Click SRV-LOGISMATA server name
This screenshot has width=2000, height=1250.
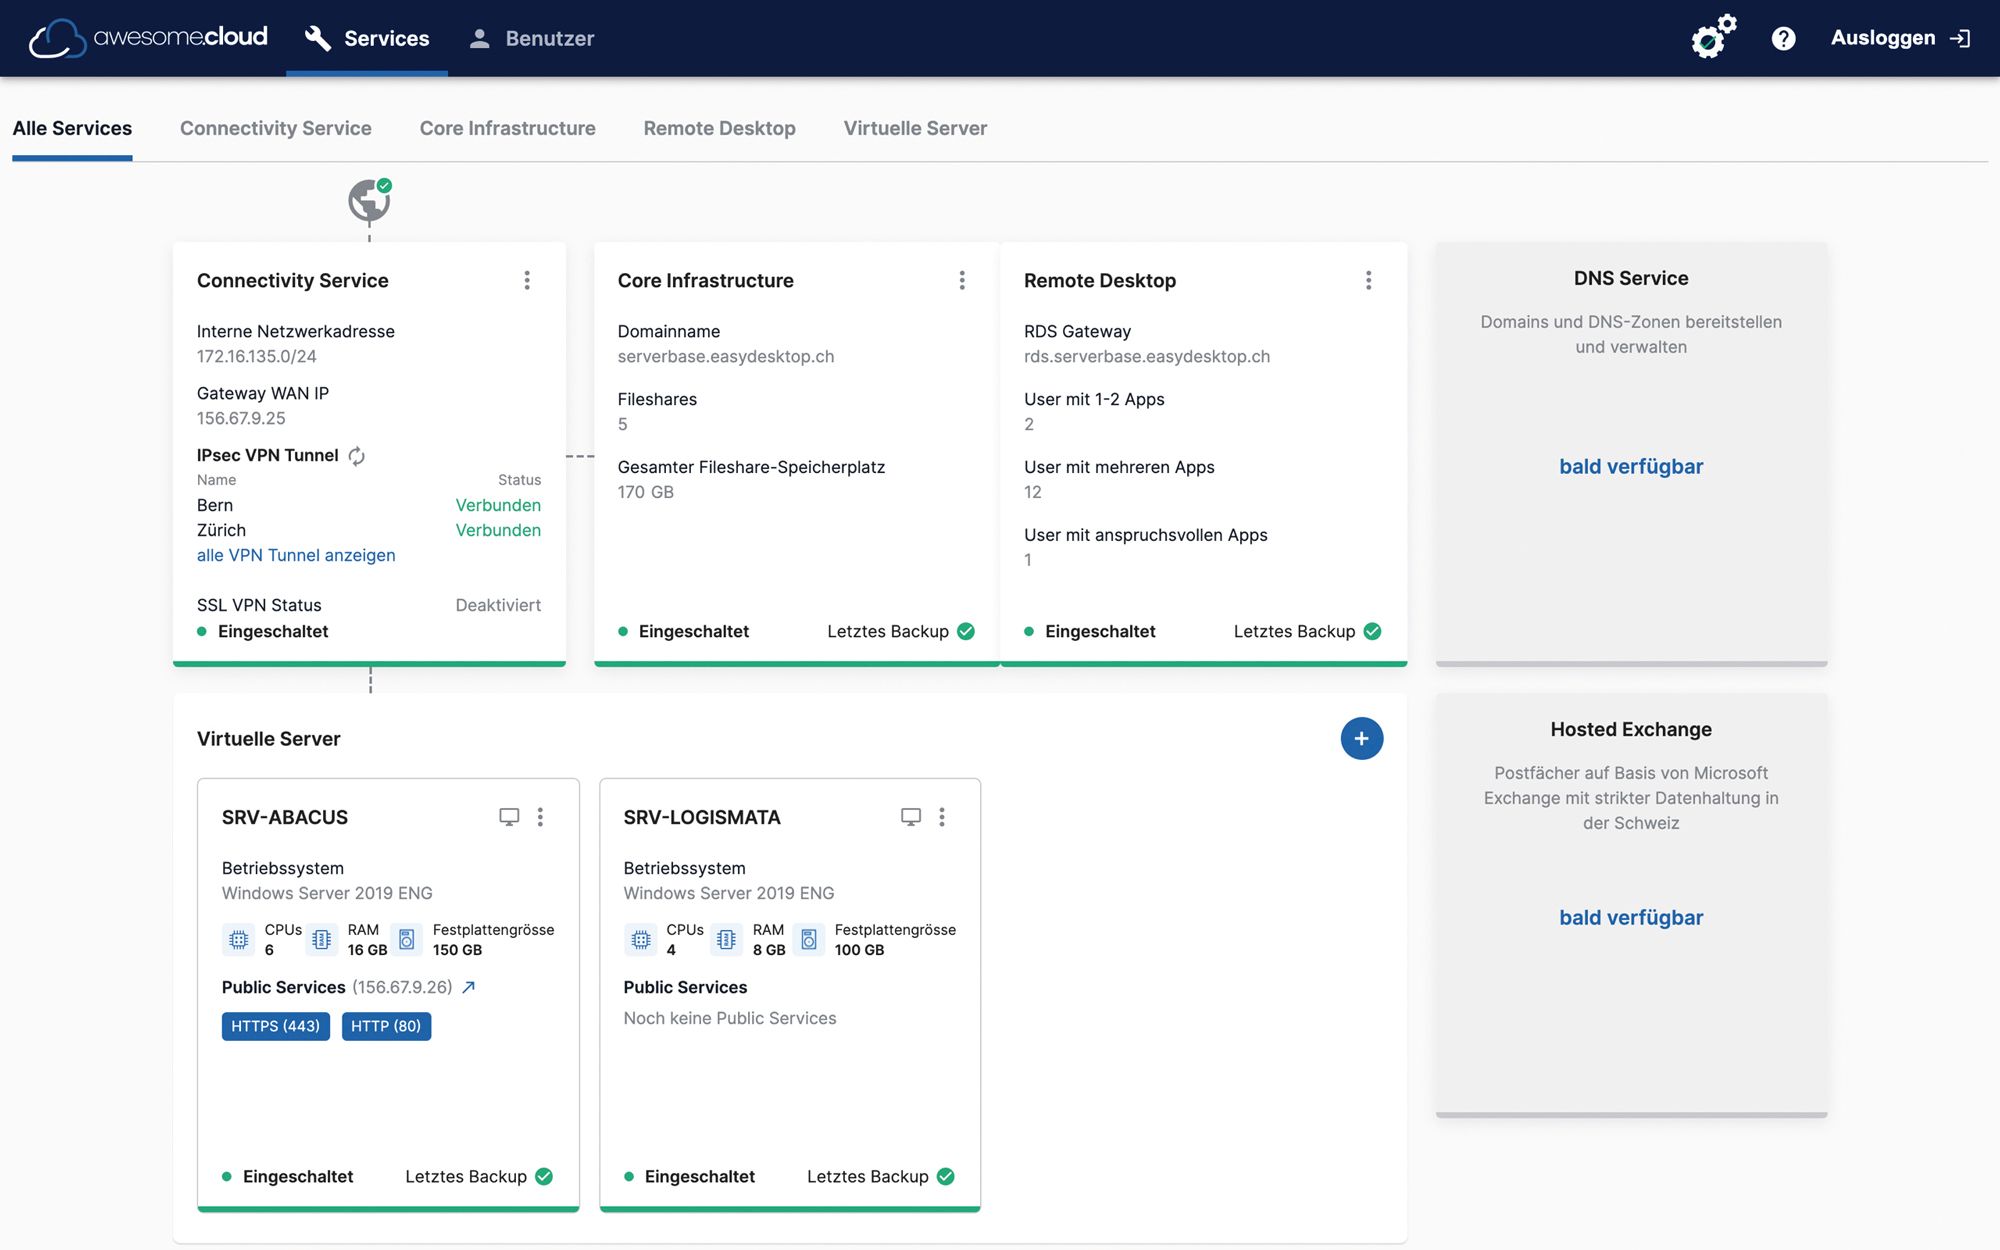(702, 817)
